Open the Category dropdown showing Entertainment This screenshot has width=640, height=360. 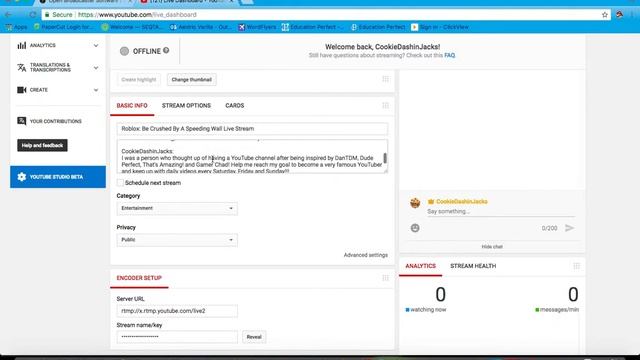click(x=177, y=208)
